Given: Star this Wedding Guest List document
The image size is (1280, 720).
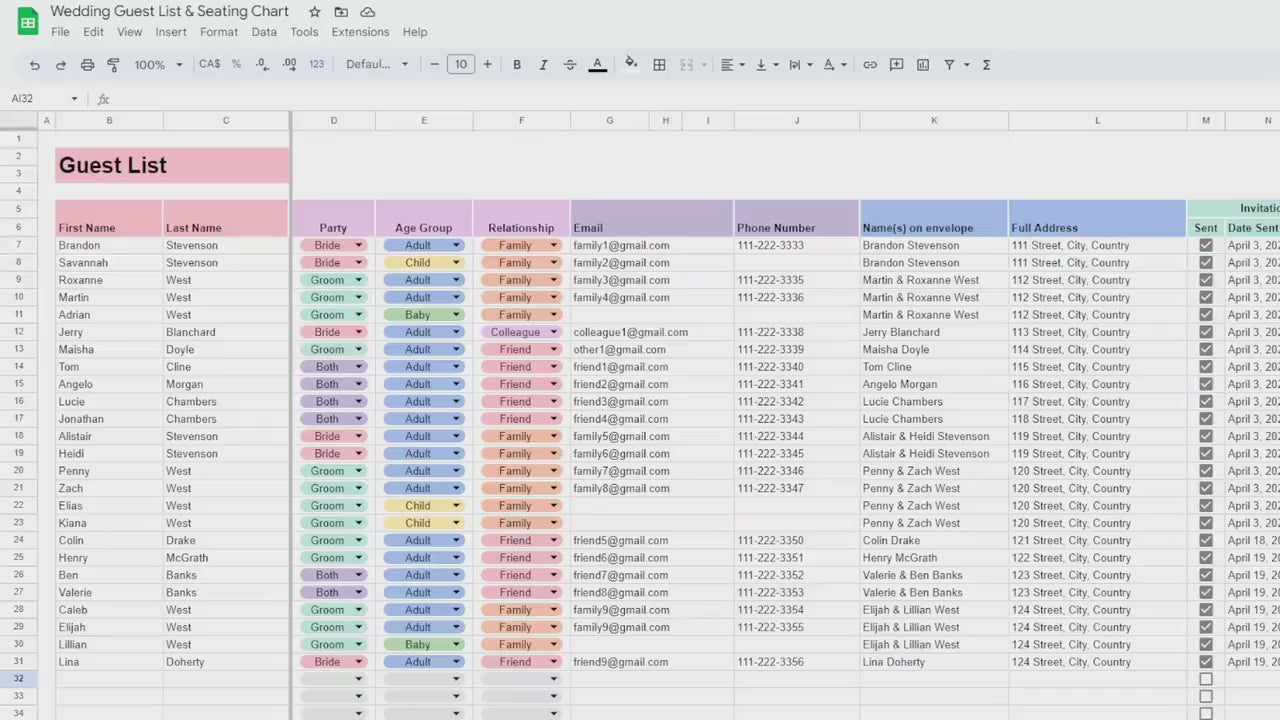Looking at the screenshot, I should click(x=315, y=12).
